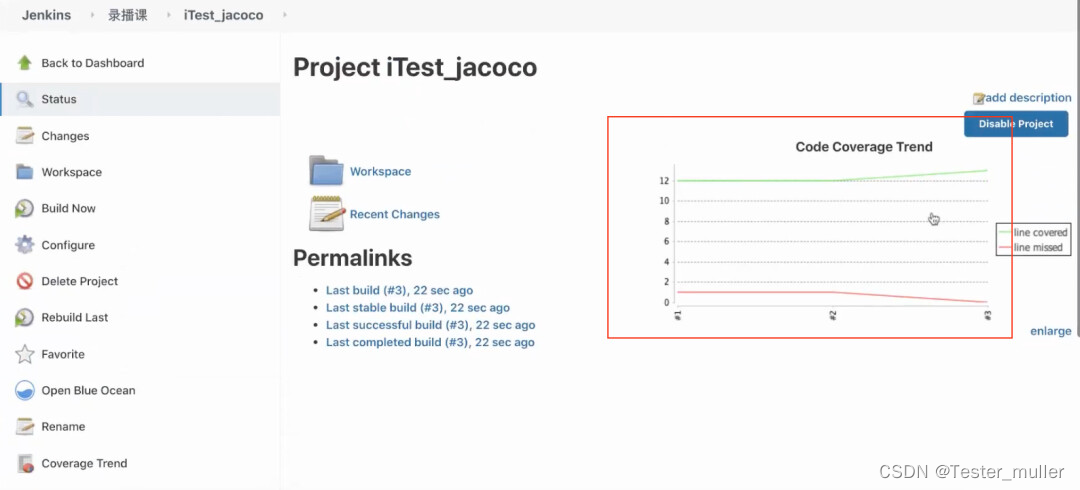This screenshot has width=1080, height=490.
Task: Click the Delete Project prohibition icon
Action: click(x=25, y=281)
